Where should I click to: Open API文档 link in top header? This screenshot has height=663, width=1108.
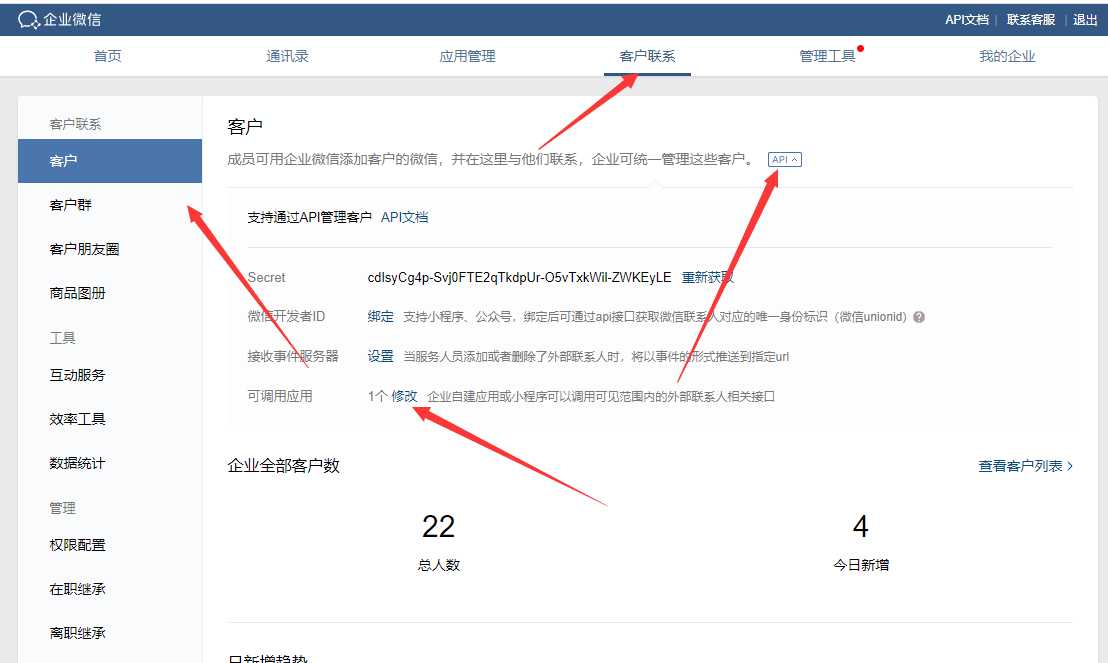[967, 20]
